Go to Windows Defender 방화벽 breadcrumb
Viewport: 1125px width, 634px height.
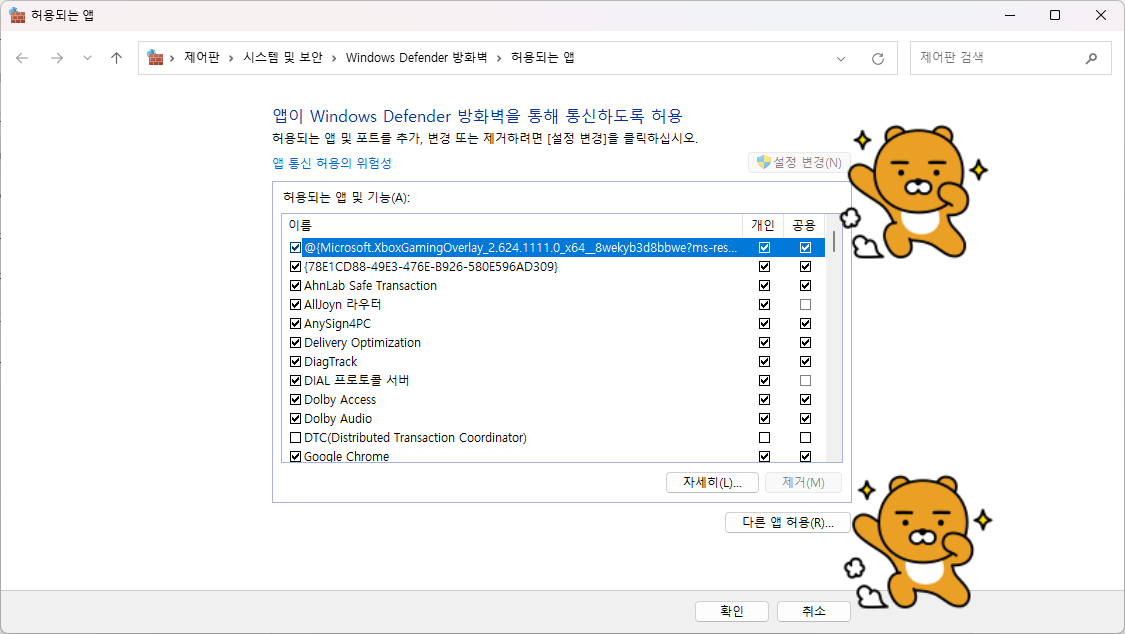(416, 57)
